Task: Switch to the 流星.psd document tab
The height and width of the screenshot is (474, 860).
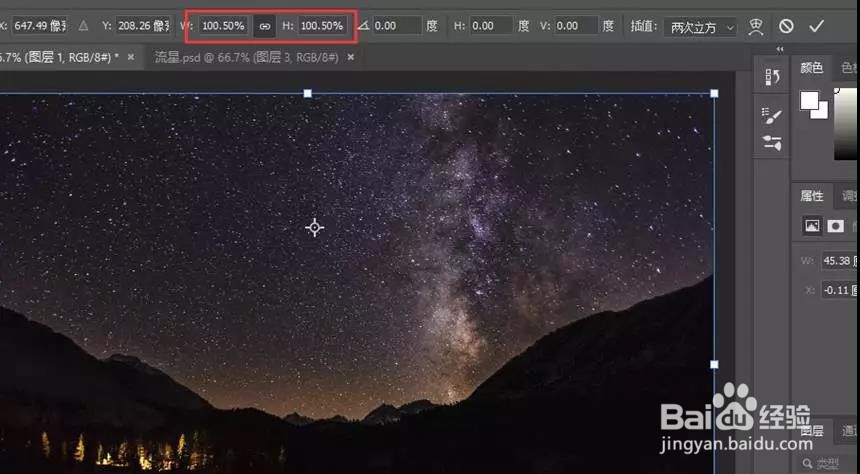Action: point(246,57)
